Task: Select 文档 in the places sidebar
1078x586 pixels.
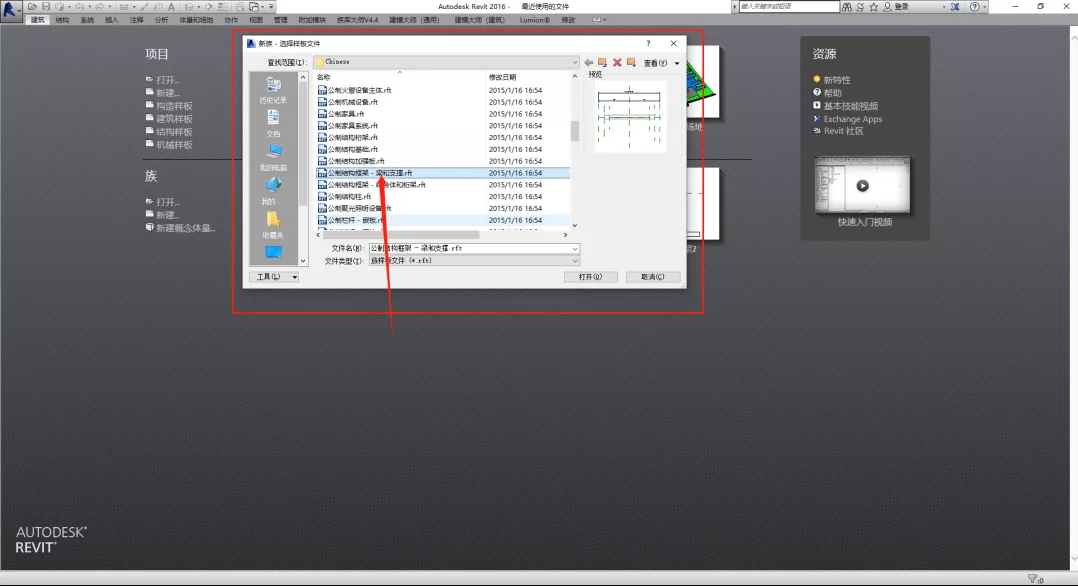Action: click(273, 124)
